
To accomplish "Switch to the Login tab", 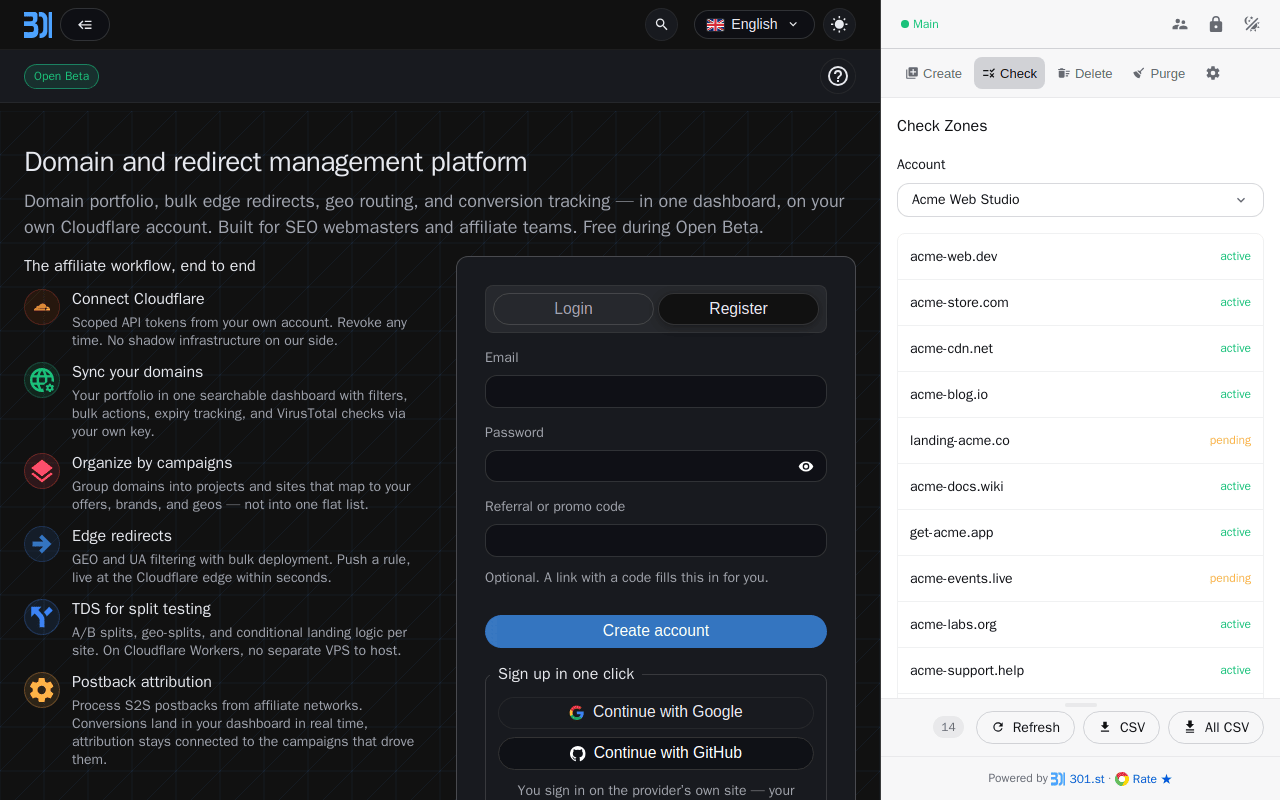I will 573,309.
